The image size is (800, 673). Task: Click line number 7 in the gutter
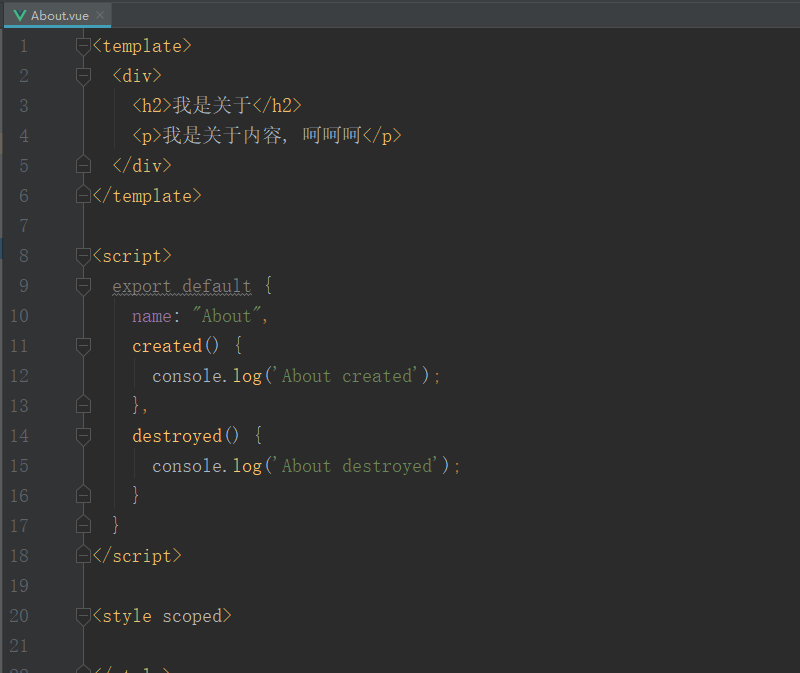pos(24,226)
